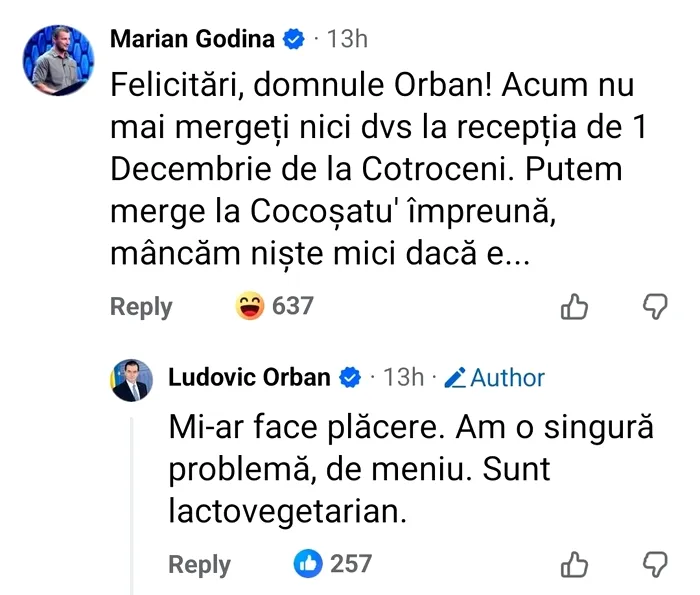Click the pencil icon before Author
This screenshot has width=700, height=595.
point(455,378)
